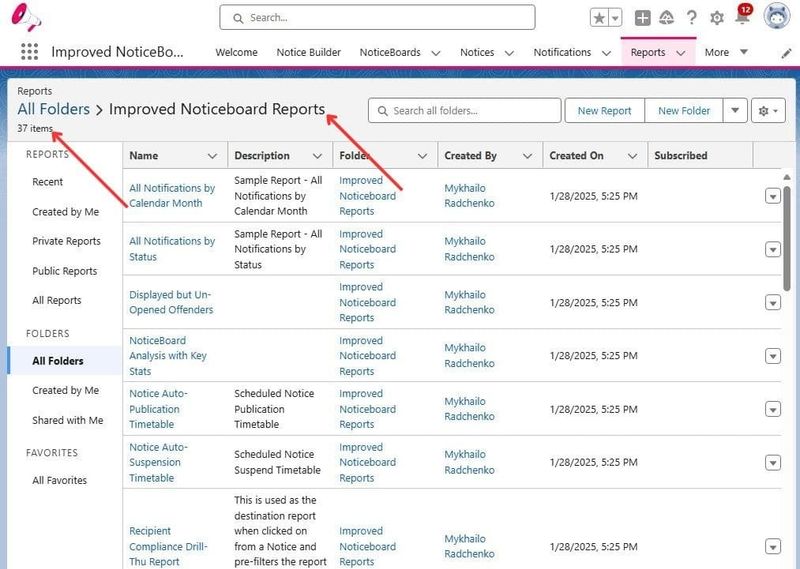The image size is (800, 569).
Task: Open row actions for NoticeBoard Analysis with Key Stats
Action: click(x=772, y=356)
